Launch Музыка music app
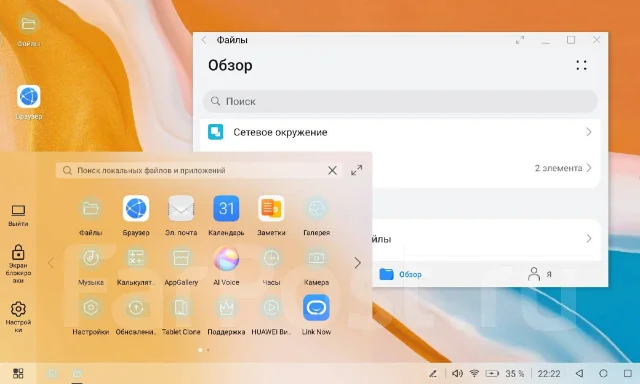Screen dimensions: 640x384 point(91,258)
